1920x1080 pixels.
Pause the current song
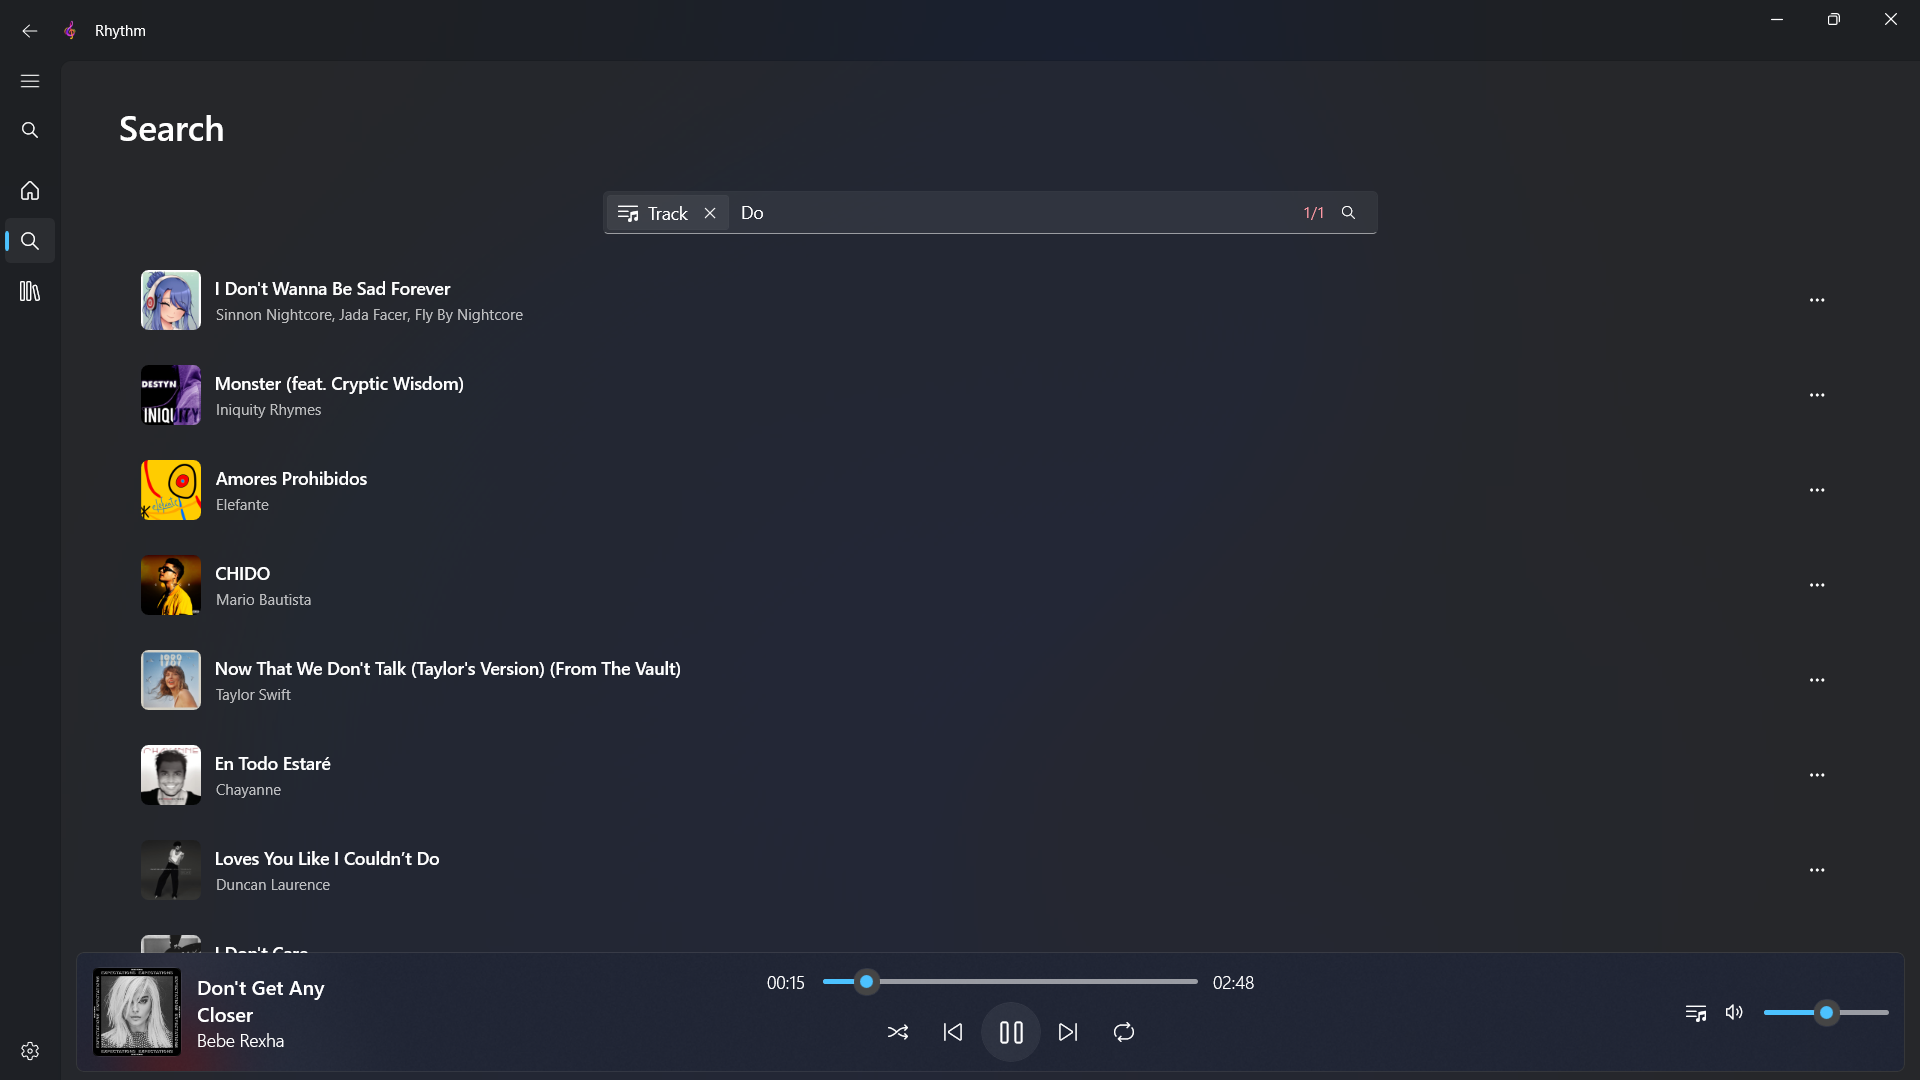pyautogui.click(x=1010, y=1032)
